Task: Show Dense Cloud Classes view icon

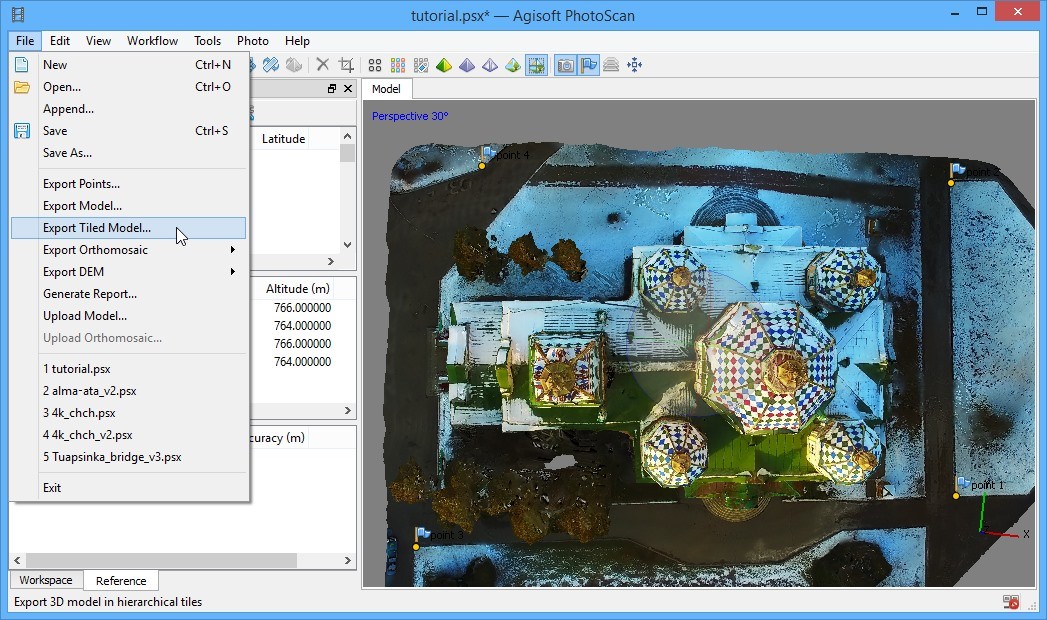Action: (421, 65)
